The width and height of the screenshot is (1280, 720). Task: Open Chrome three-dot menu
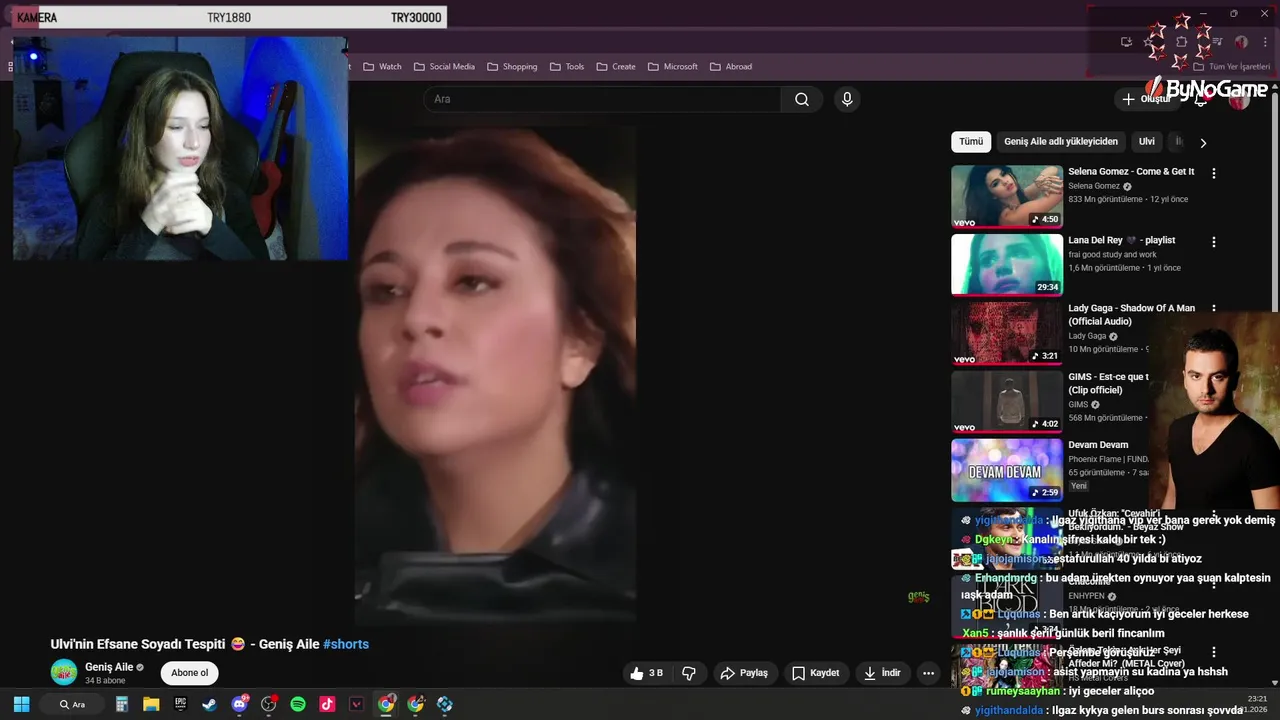point(1266,42)
